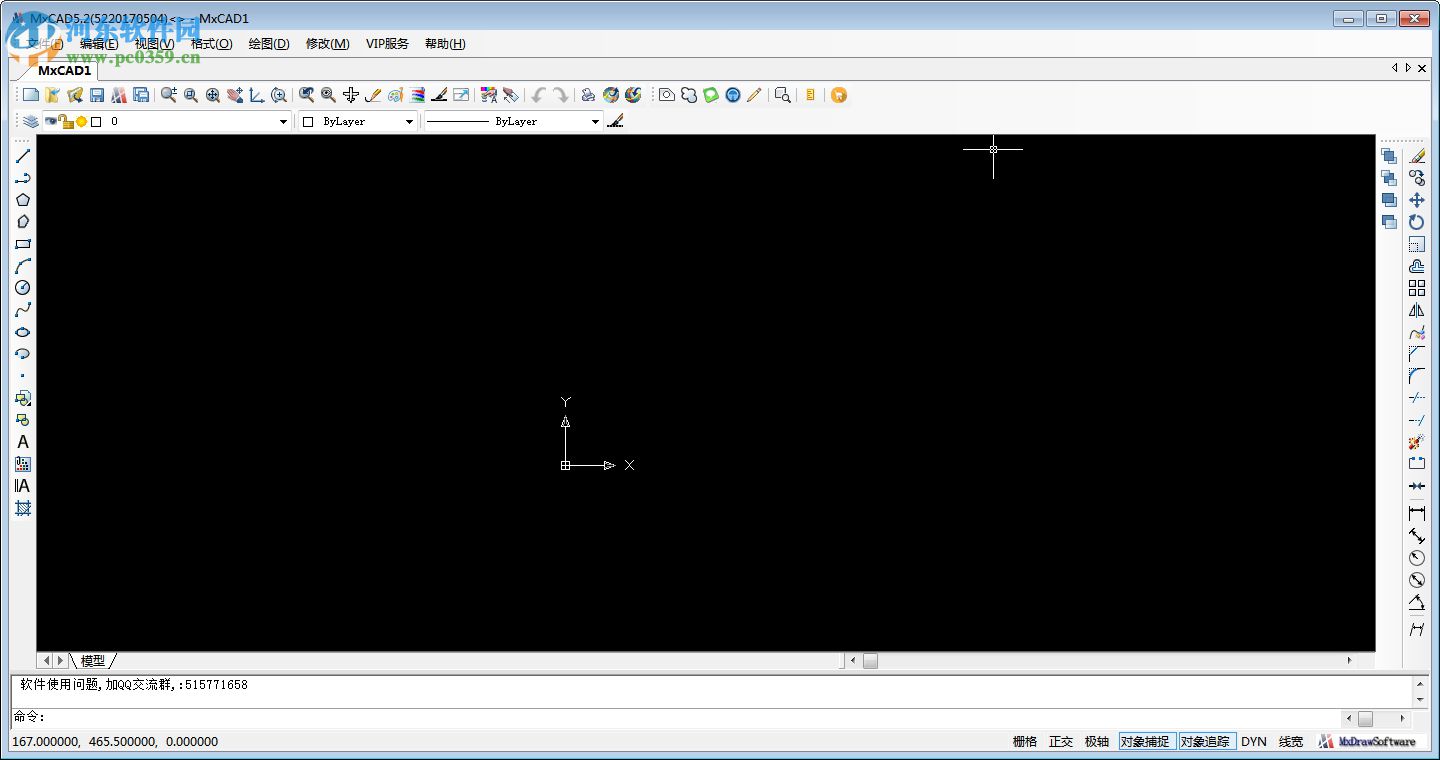Expand the ByLayer linetype dropdown
1440x760 pixels.
(x=595, y=121)
